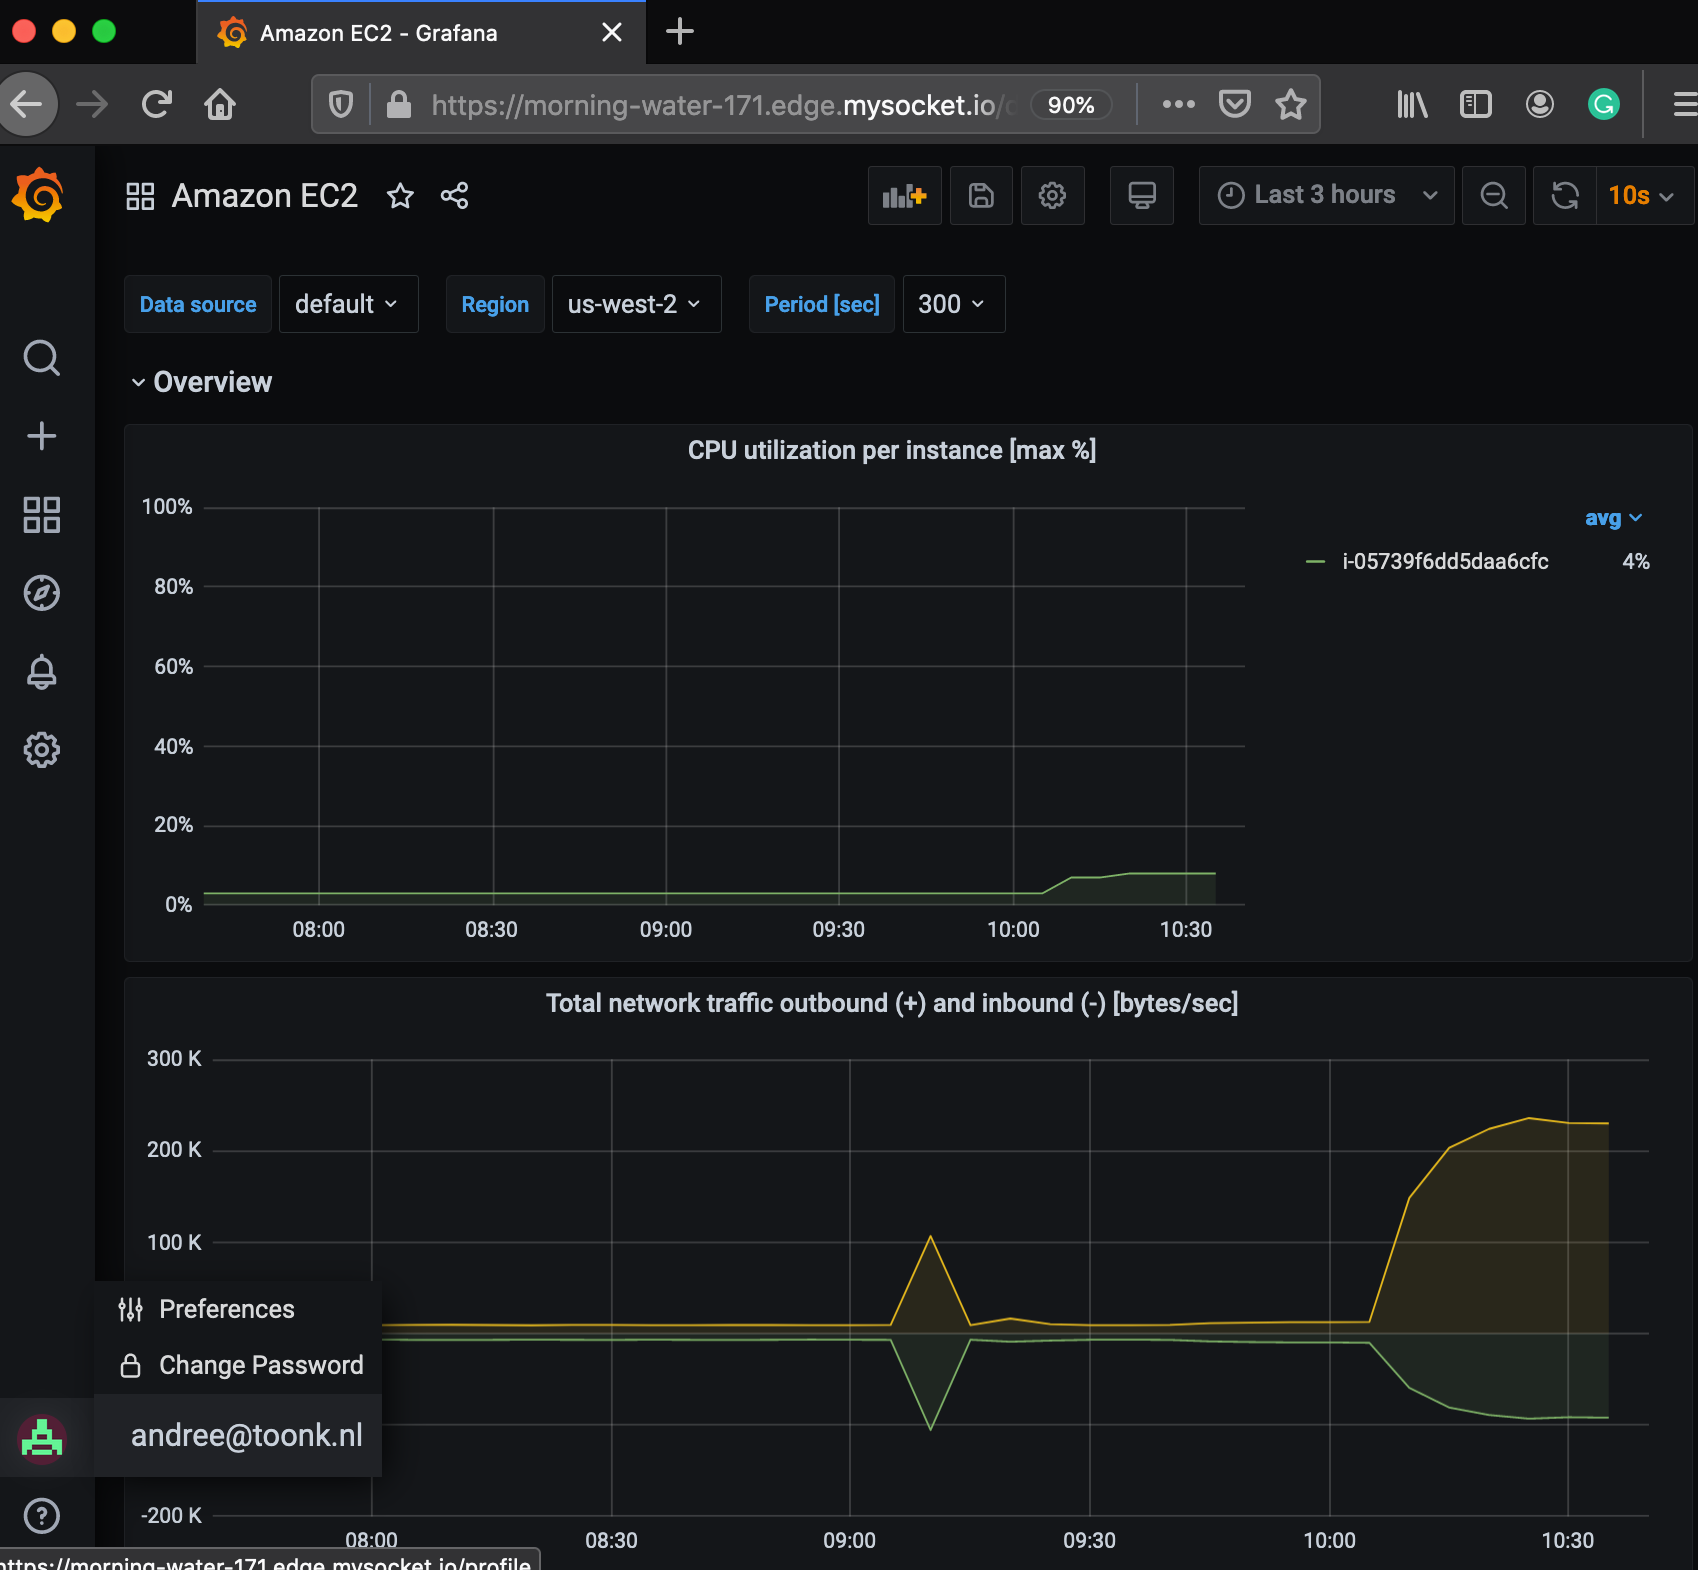1698x1570 pixels.
Task: Open the page actions three-dot menu
Action: [x=1179, y=104]
